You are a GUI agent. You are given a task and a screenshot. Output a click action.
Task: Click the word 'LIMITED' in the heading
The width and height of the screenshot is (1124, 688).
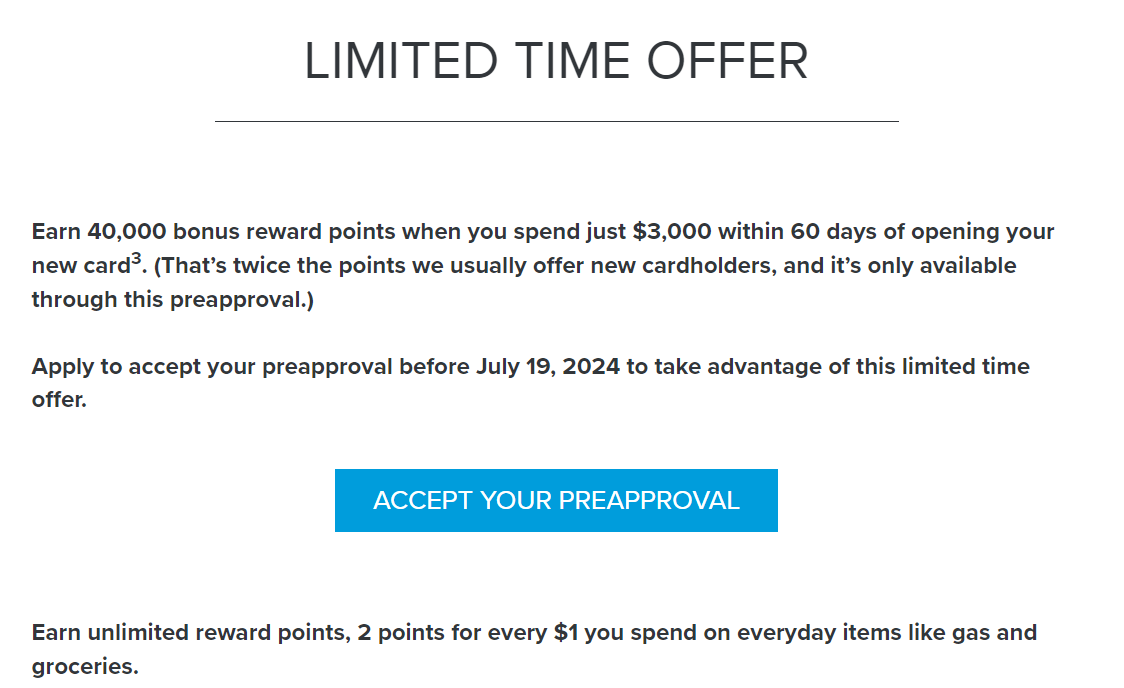click(x=401, y=61)
